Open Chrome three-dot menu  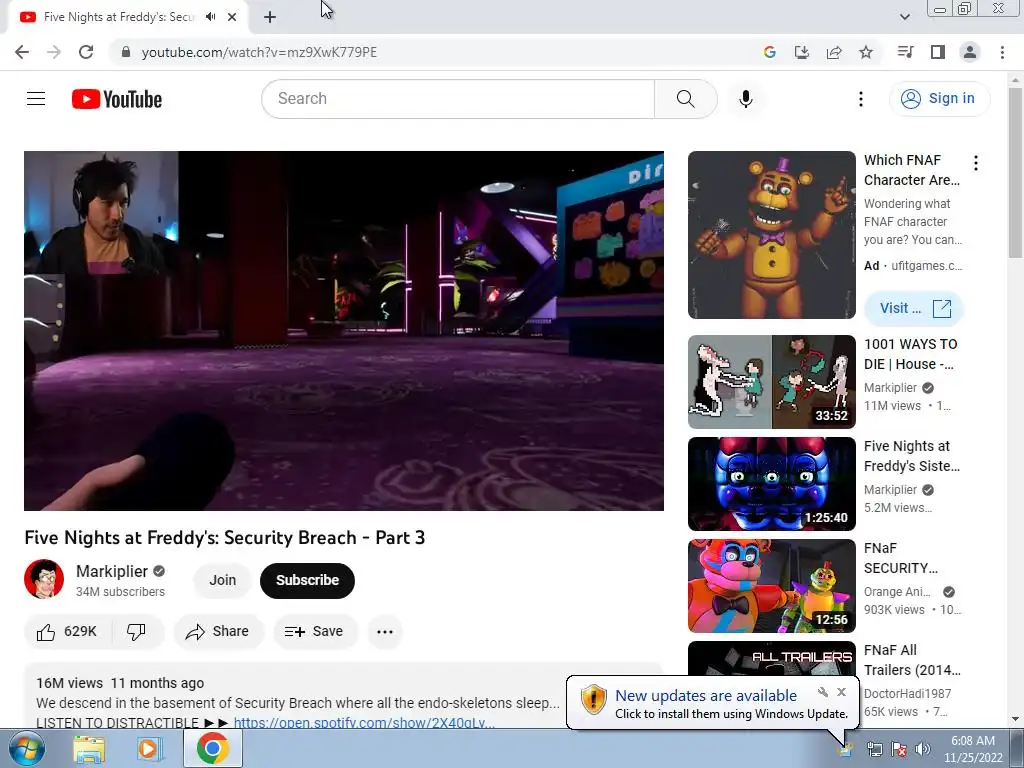tap(1002, 52)
